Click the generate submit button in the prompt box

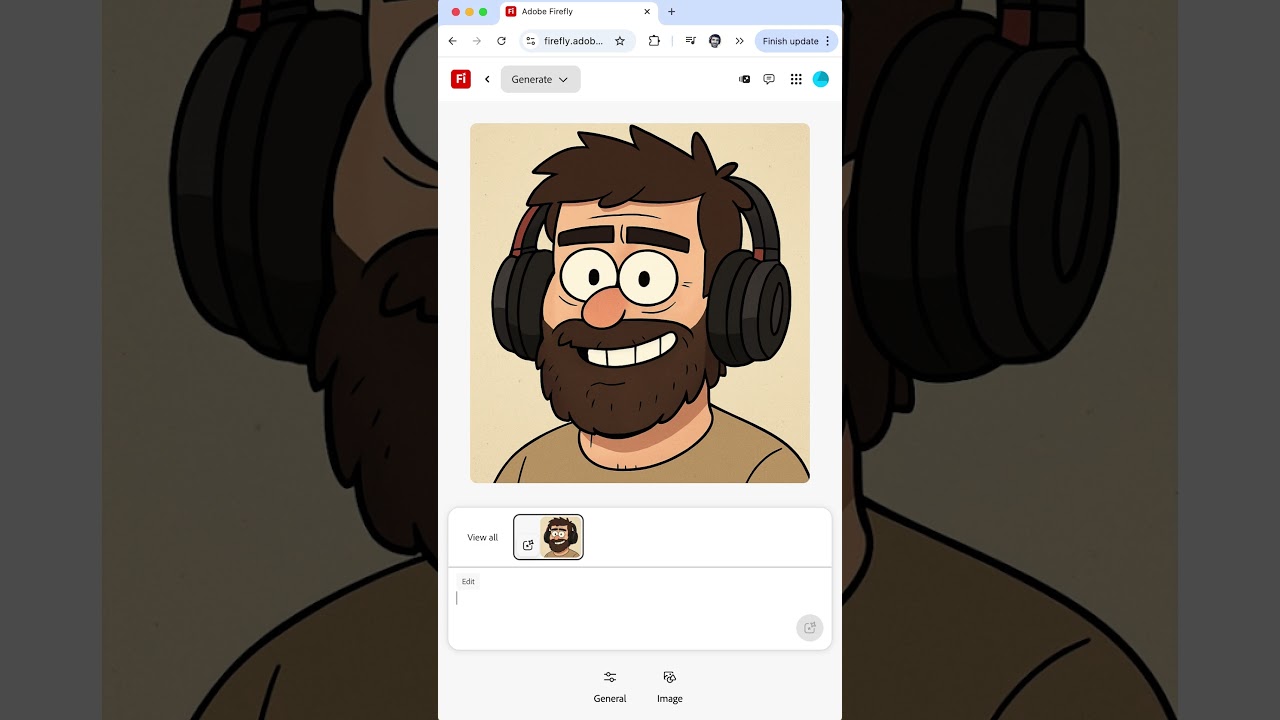point(810,628)
